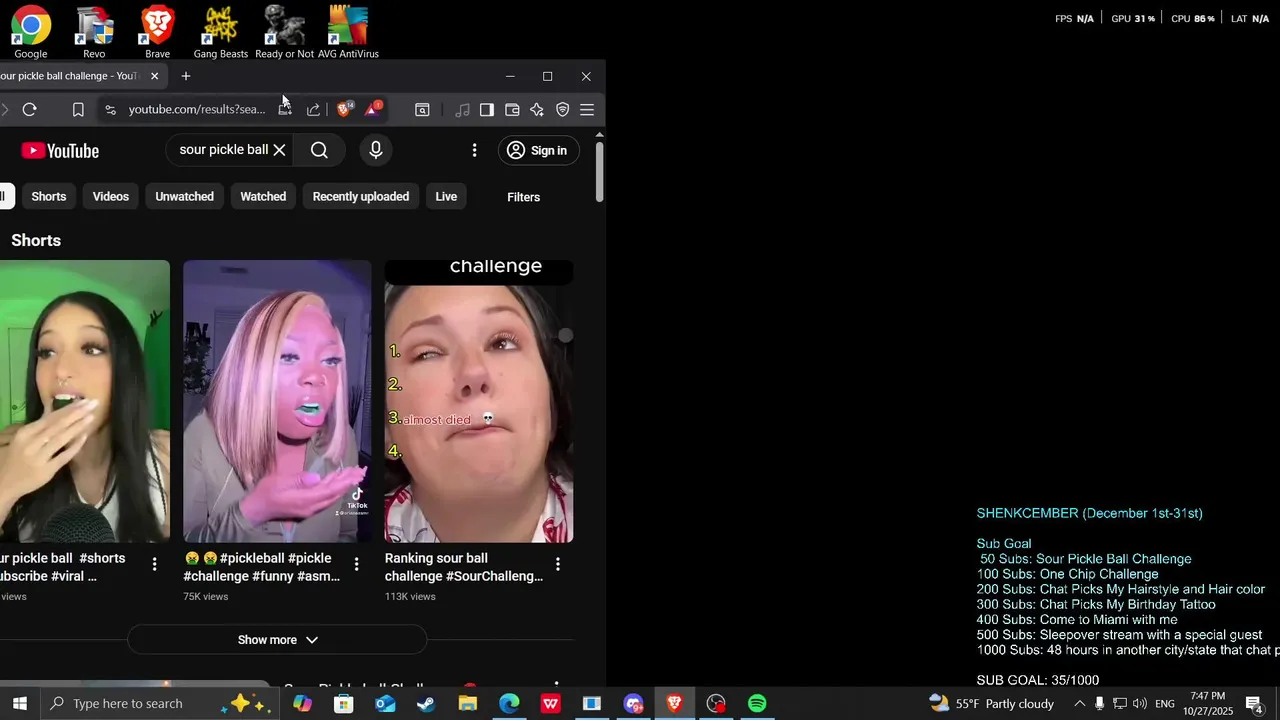1280x720 pixels.
Task: Open the Brave desktop shortcut
Action: [x=157, y=31]
